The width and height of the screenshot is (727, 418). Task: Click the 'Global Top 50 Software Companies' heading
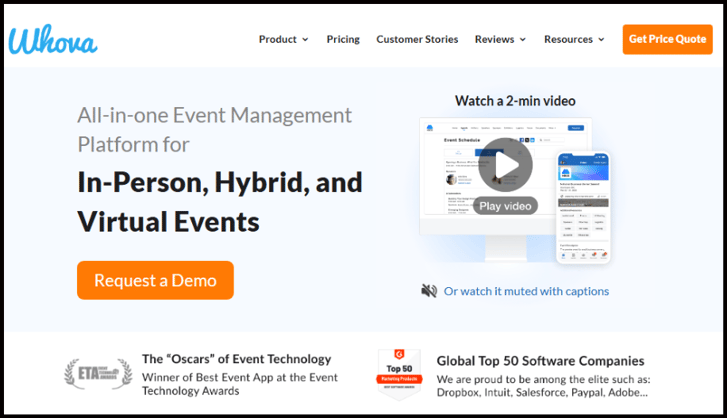click(540, 360)
